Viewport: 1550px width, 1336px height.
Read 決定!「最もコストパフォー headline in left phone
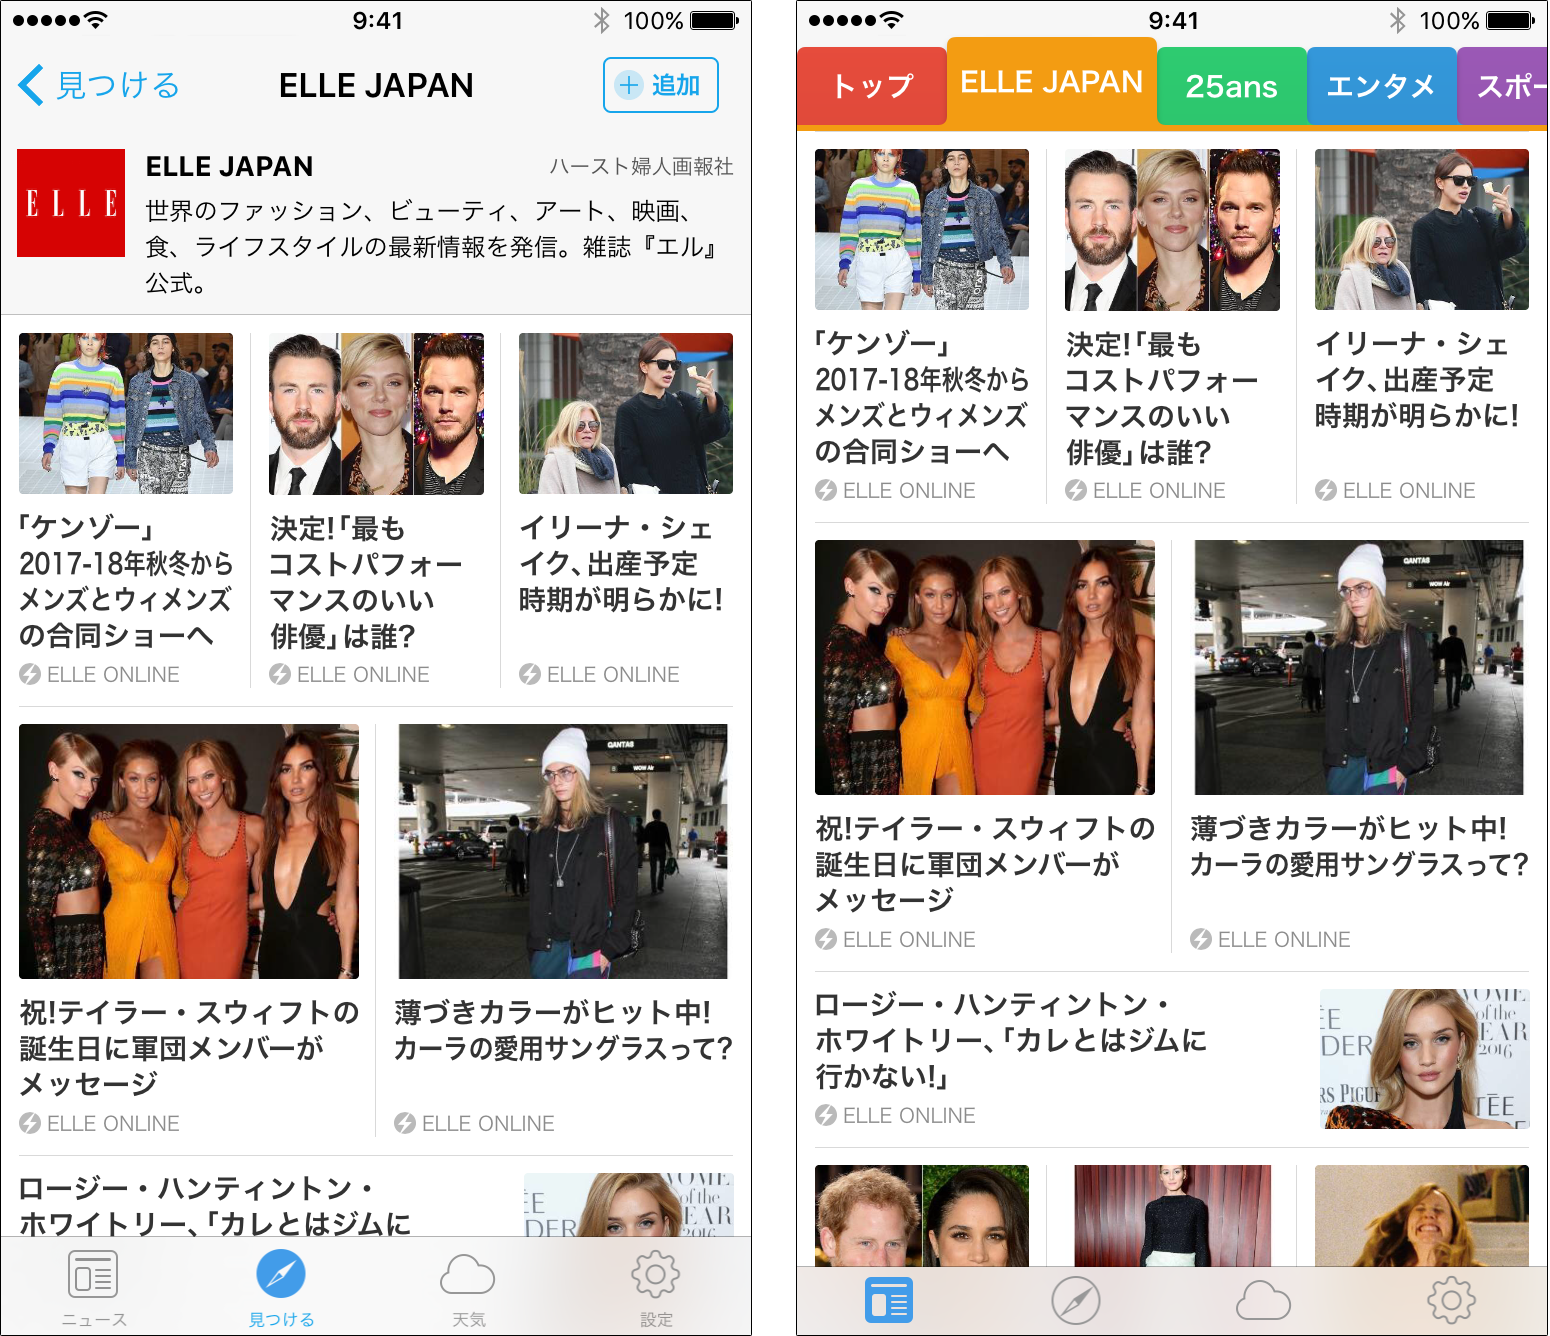click(366, 581)
